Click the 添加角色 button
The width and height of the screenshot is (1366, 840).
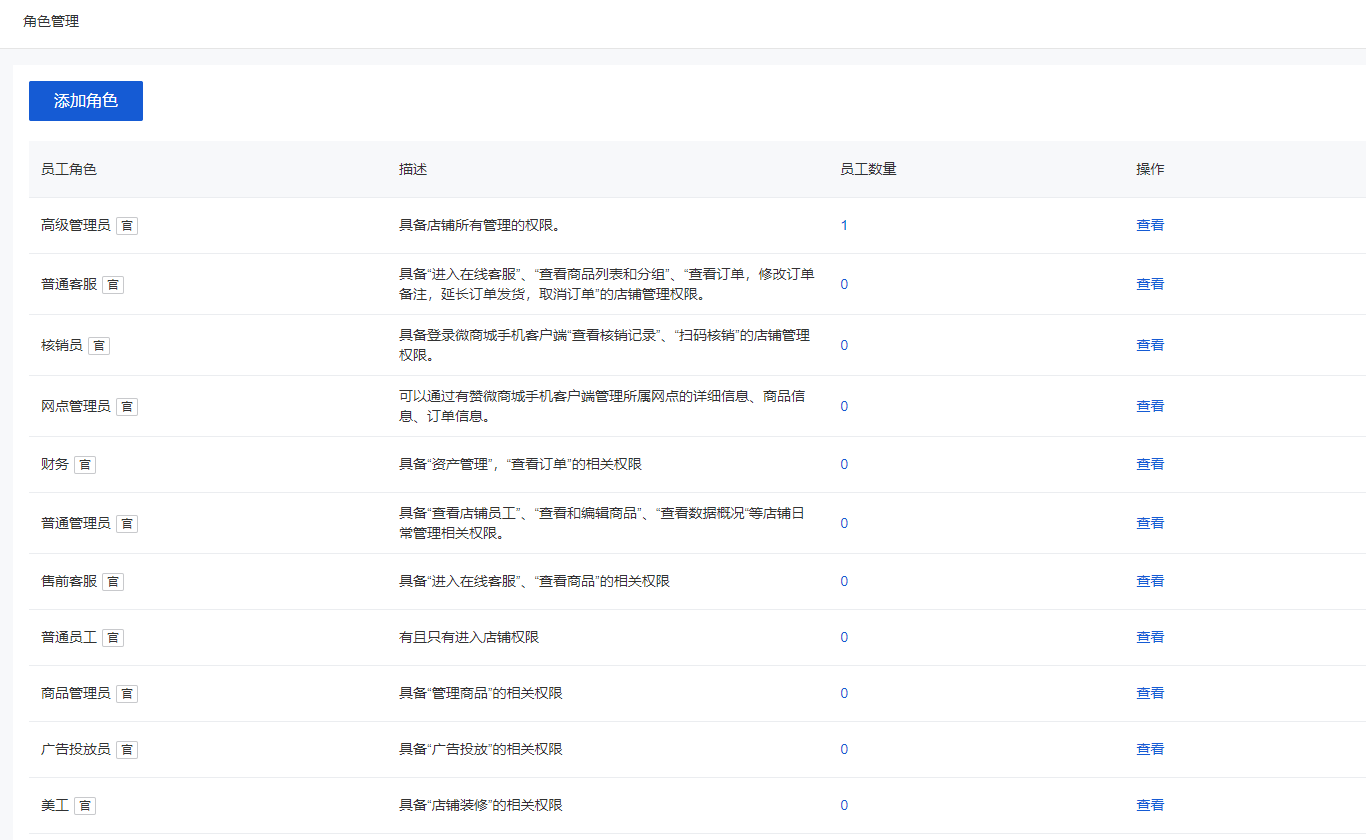tap(85, 101)
